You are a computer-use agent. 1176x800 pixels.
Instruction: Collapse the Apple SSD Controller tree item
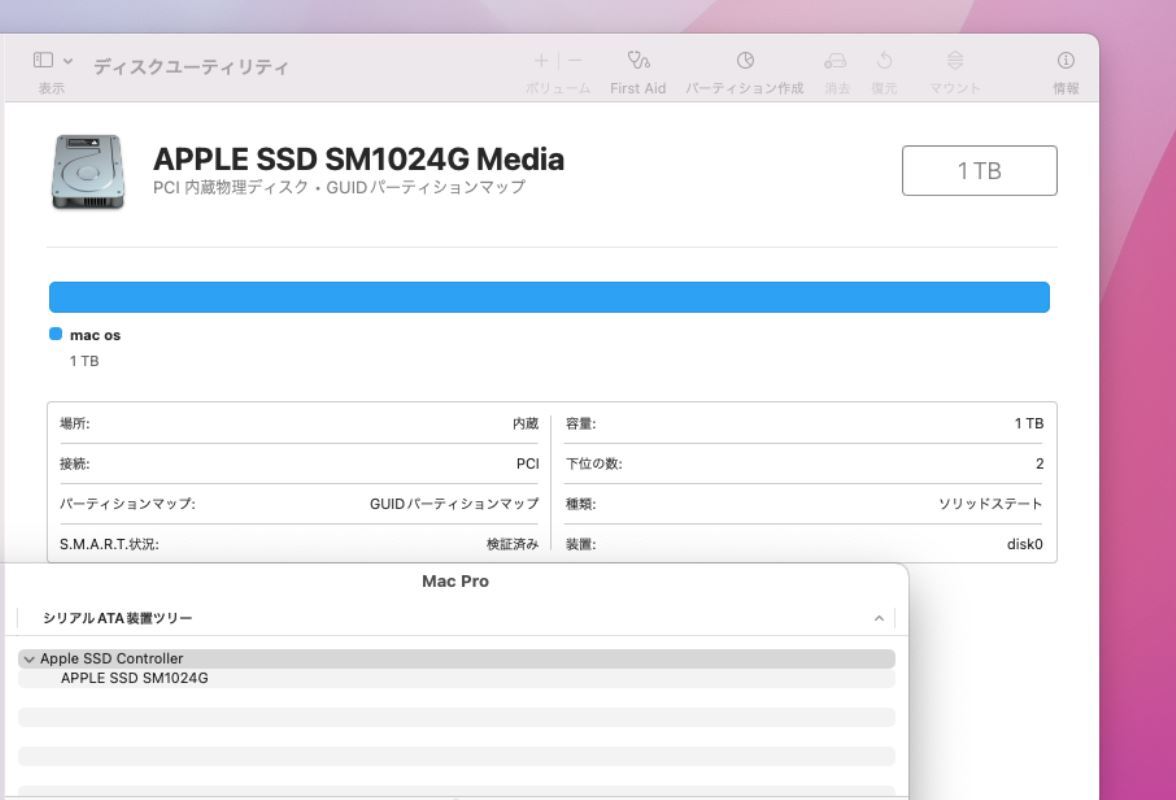pyautogui.click(x=32, y=658)
